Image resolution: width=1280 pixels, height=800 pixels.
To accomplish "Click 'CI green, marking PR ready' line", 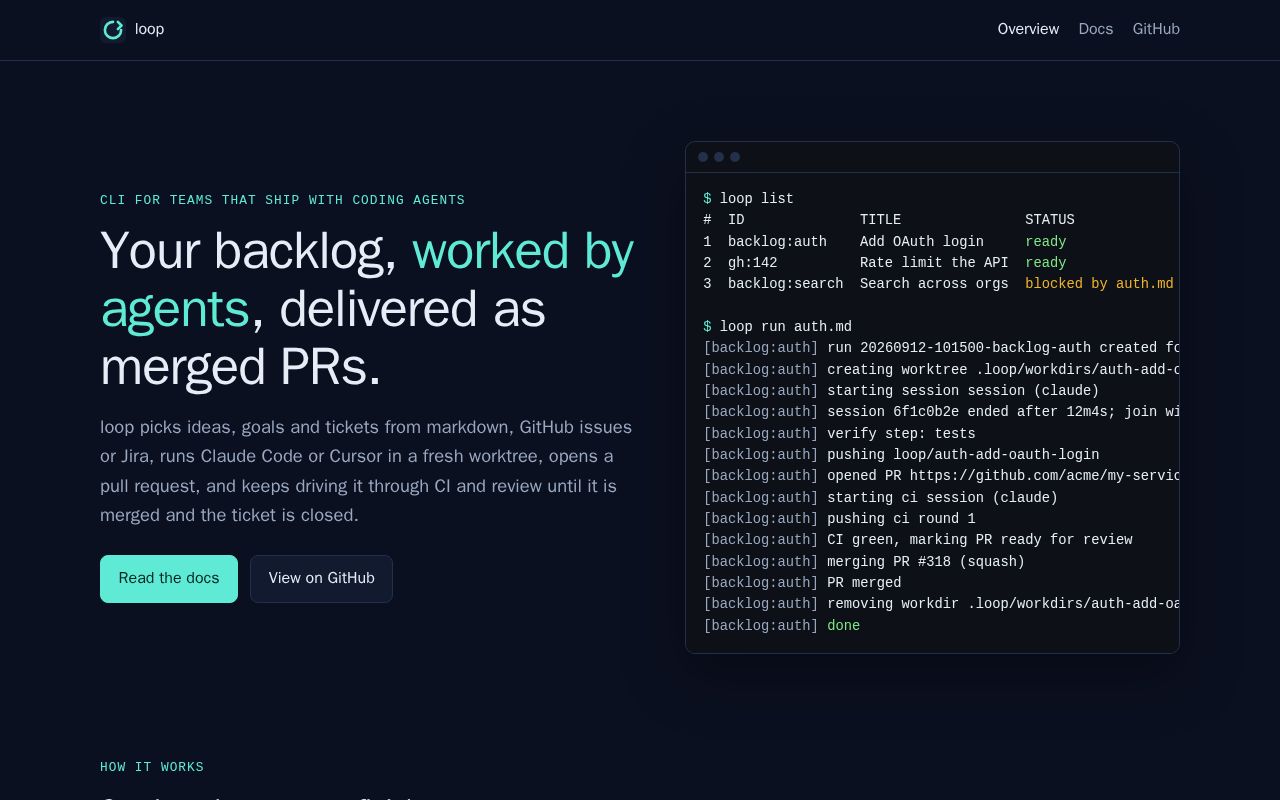I will 918,540.
